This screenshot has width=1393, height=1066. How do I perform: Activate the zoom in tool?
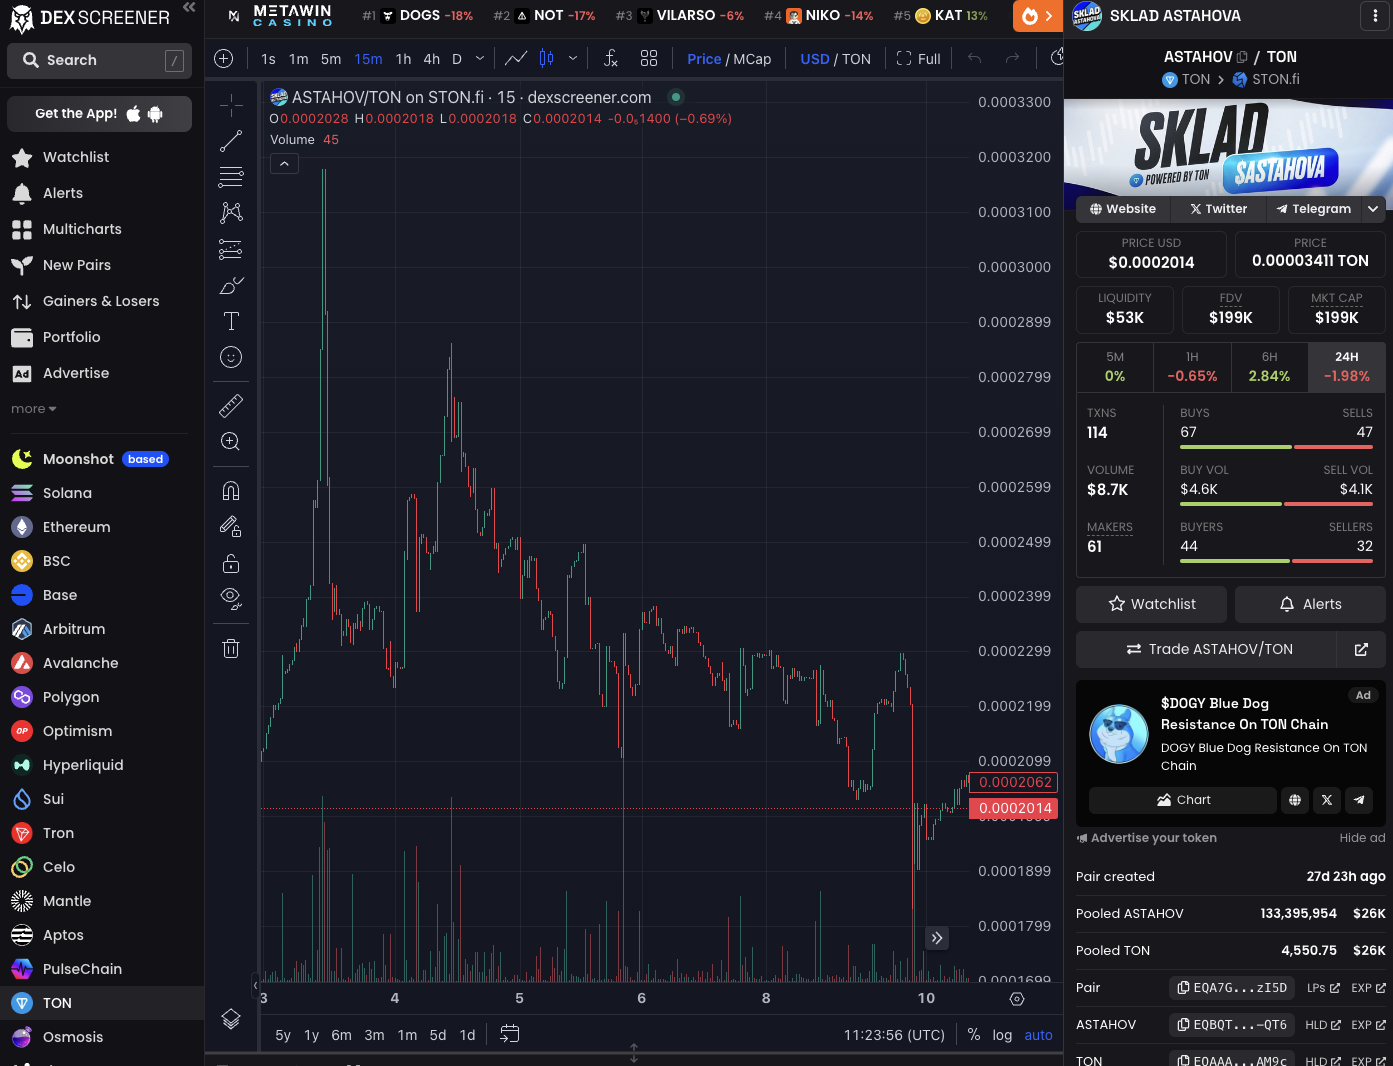pyautogui.click(x=231, y=441)
